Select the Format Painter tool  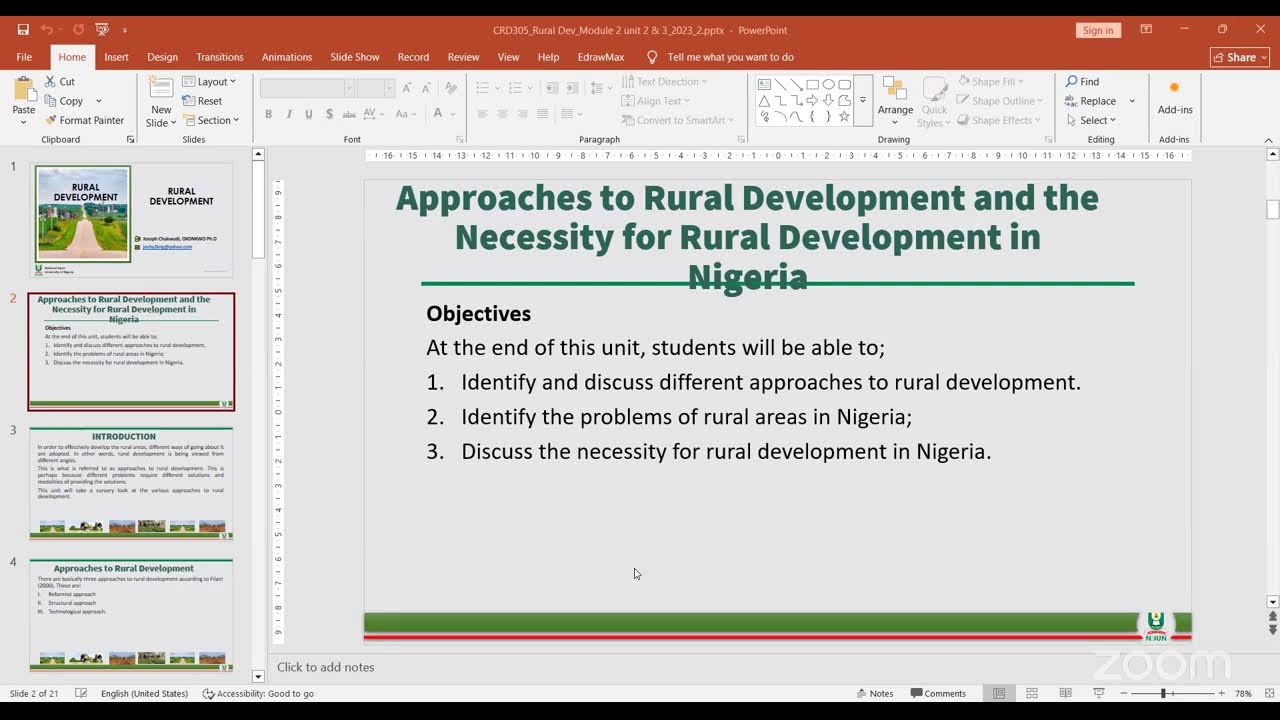tap(84, 120)
